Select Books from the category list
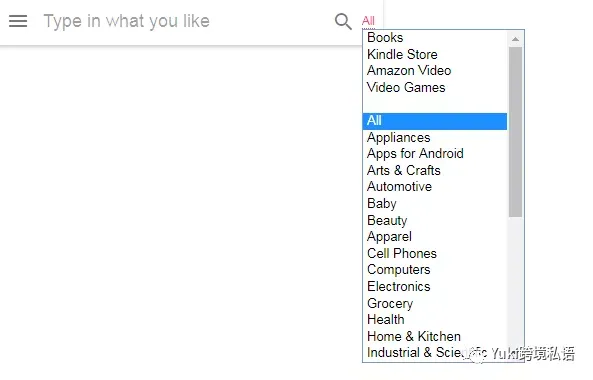 pos(435,38)
